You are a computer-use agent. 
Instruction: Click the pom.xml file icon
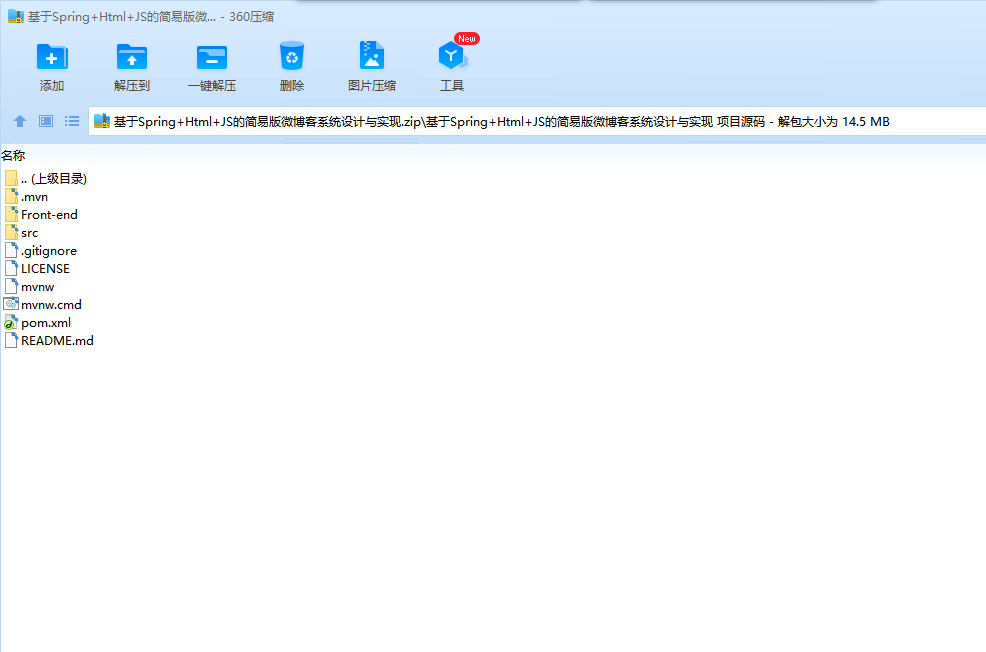click(11, 323)
